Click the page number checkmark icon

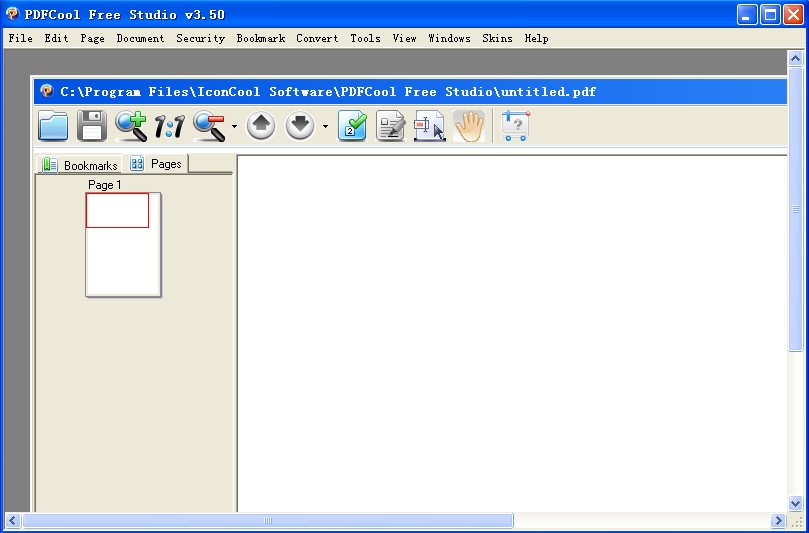[x=352, y=126]
